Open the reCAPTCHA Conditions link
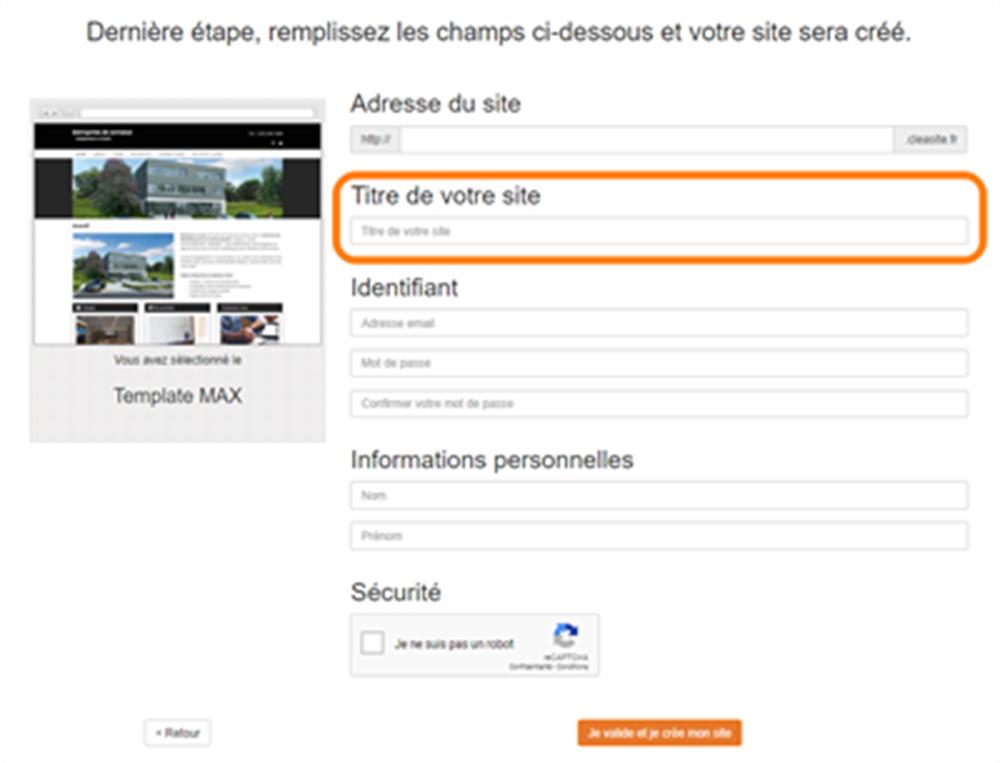 (x=573, y=667)
